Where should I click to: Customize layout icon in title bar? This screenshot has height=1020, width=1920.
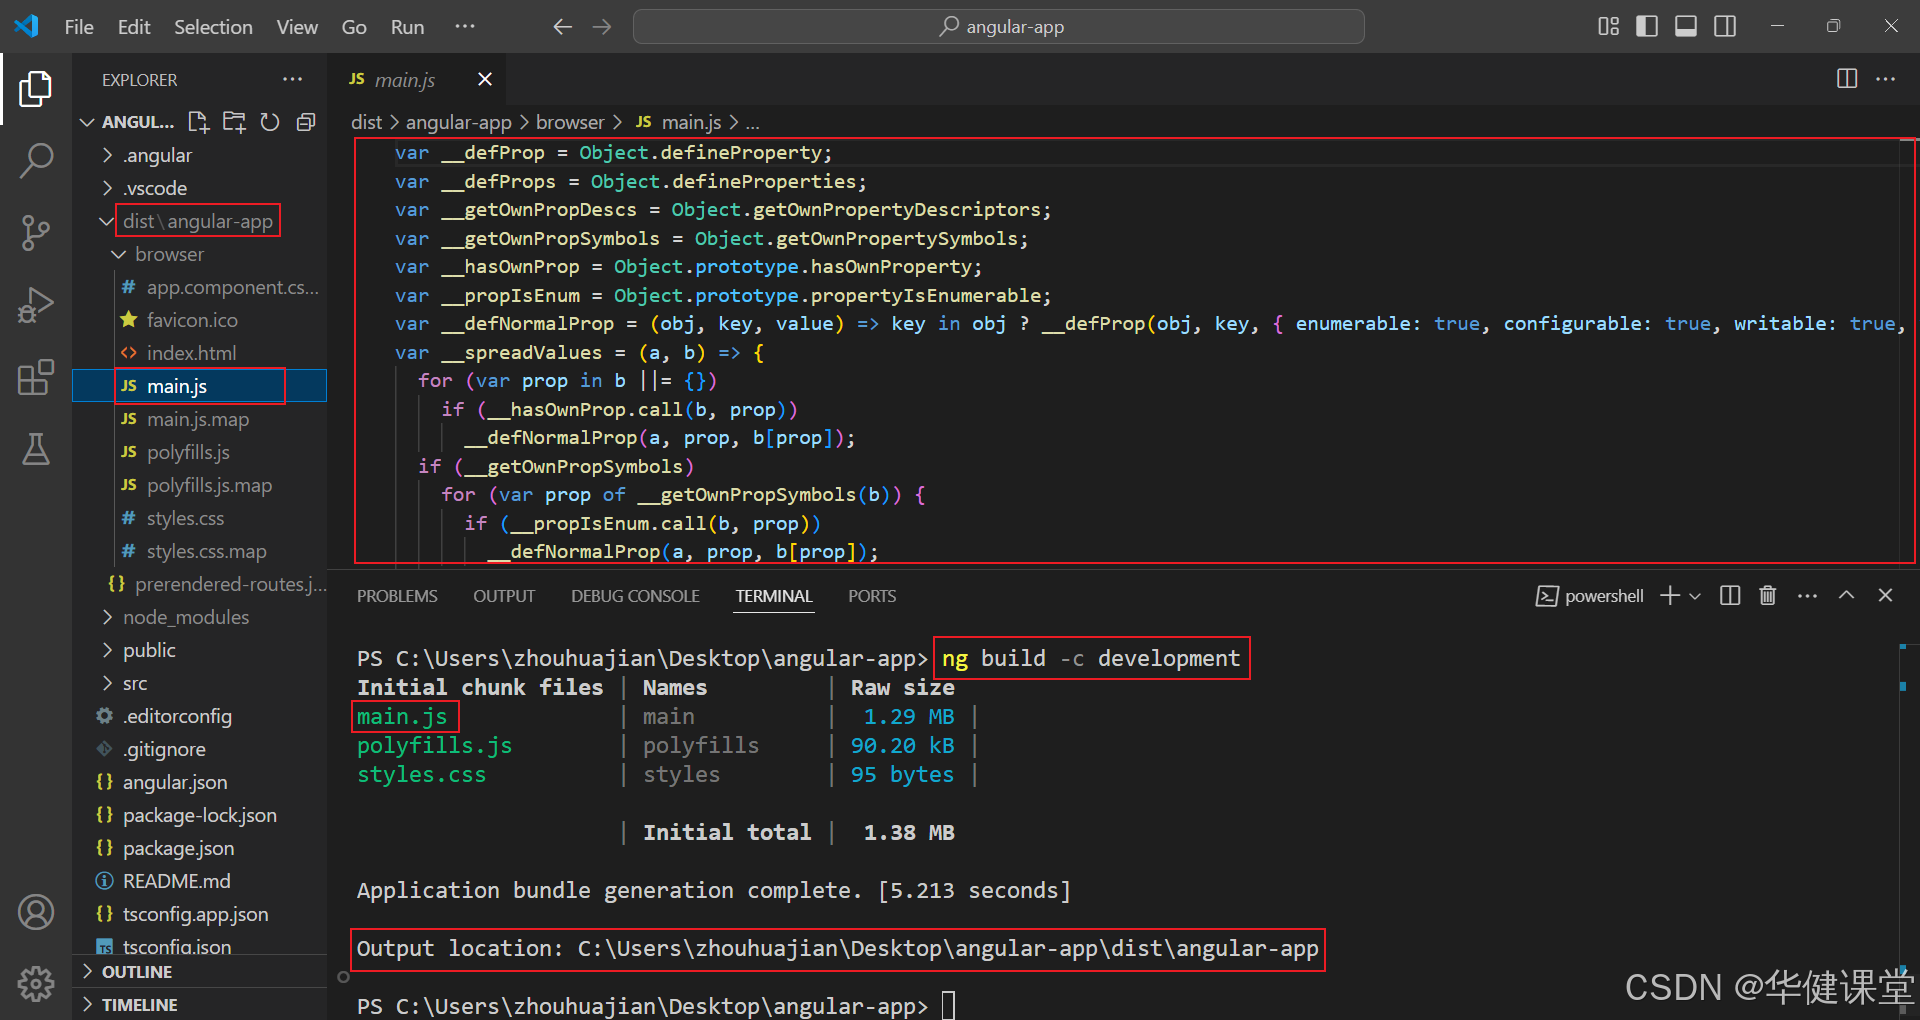pos(1608,27)
